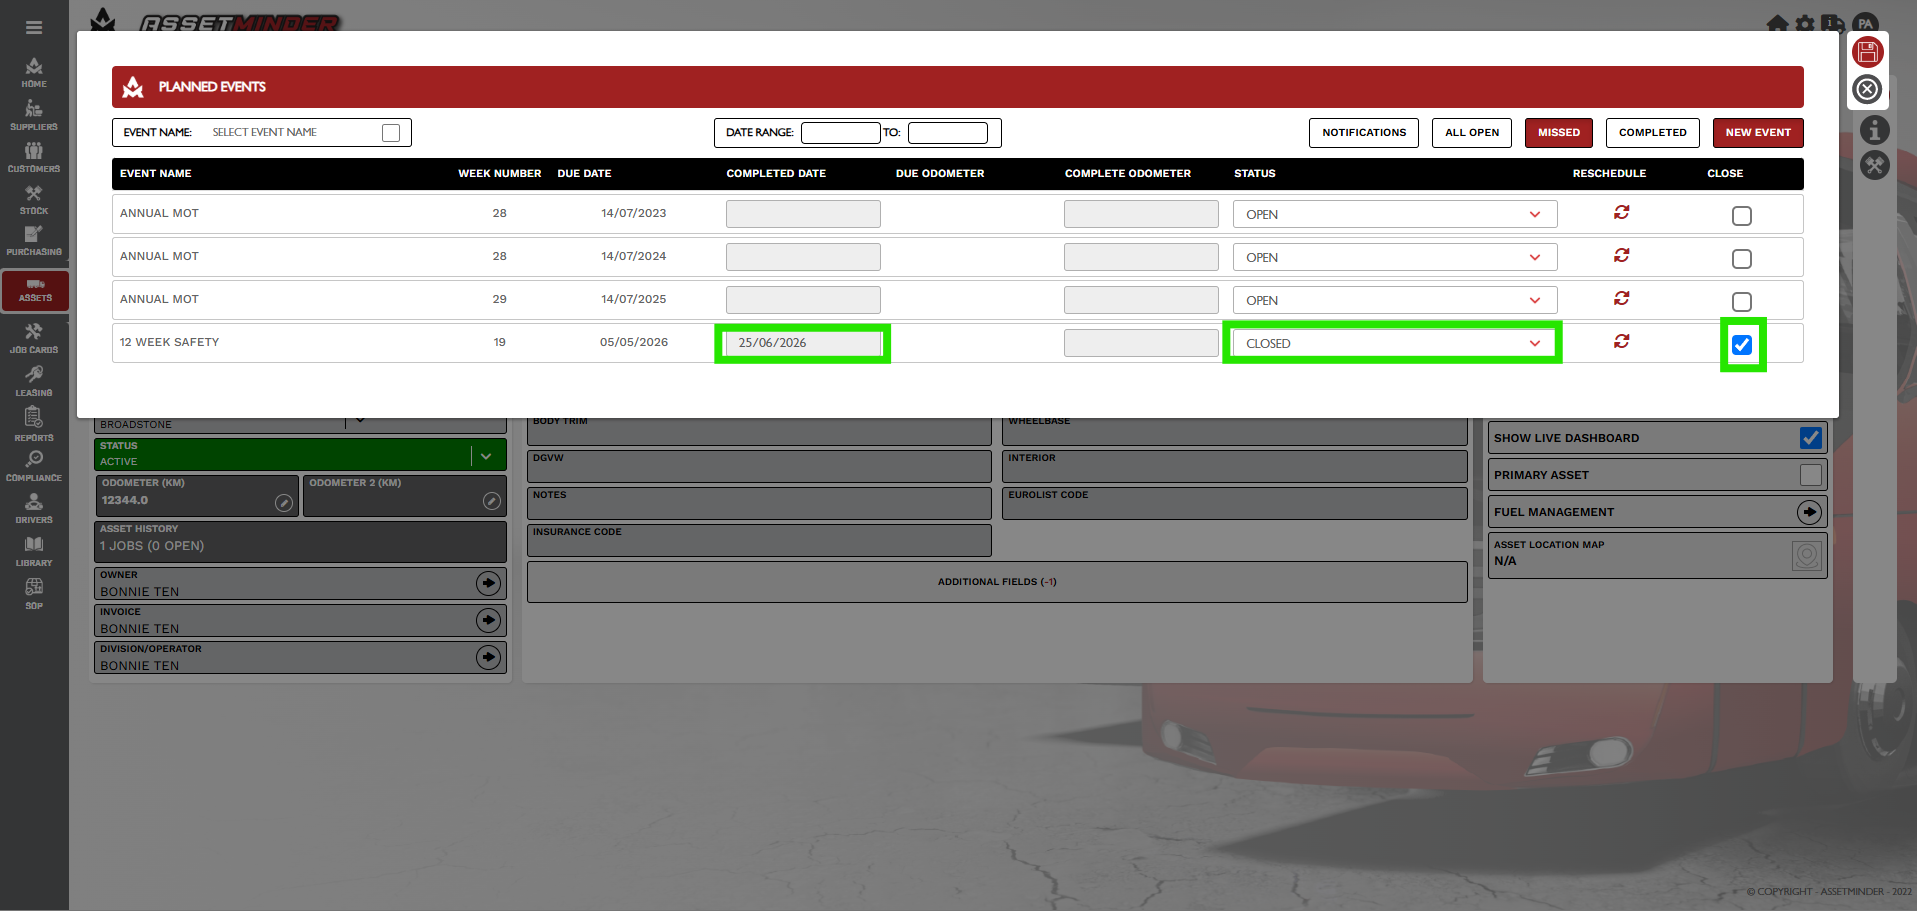Tick the Close checkbox for the 14/07/2023 MOT
Viewport: 1917px width, 911px height.
point(1741,216)
